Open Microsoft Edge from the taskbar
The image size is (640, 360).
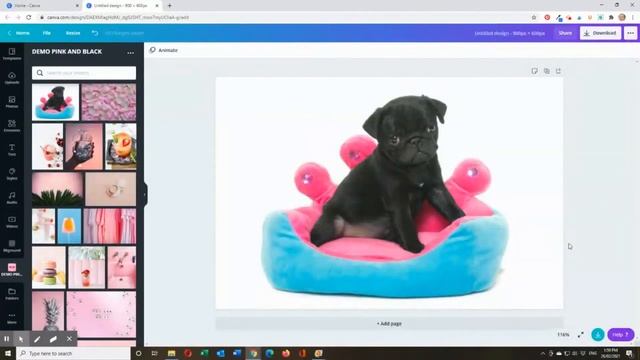pyautogui.click(x=269, y=353)
